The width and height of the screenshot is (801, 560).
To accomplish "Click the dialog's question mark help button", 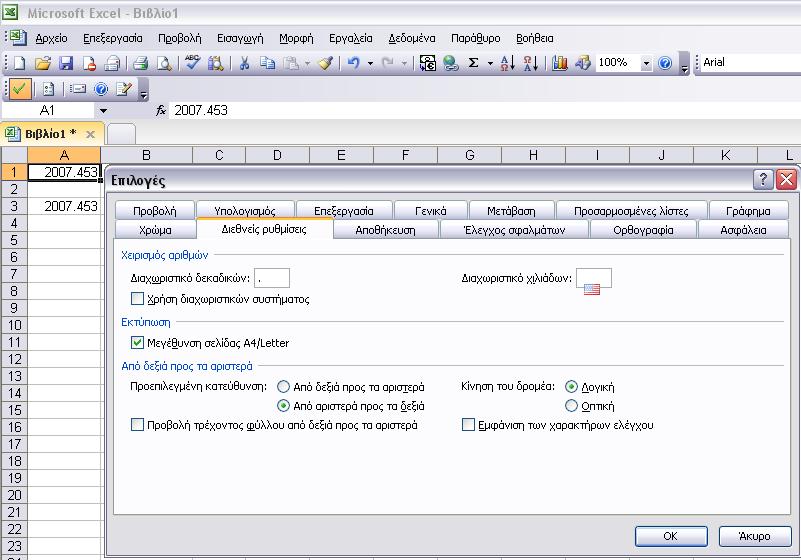I will (x=763, y=179).
